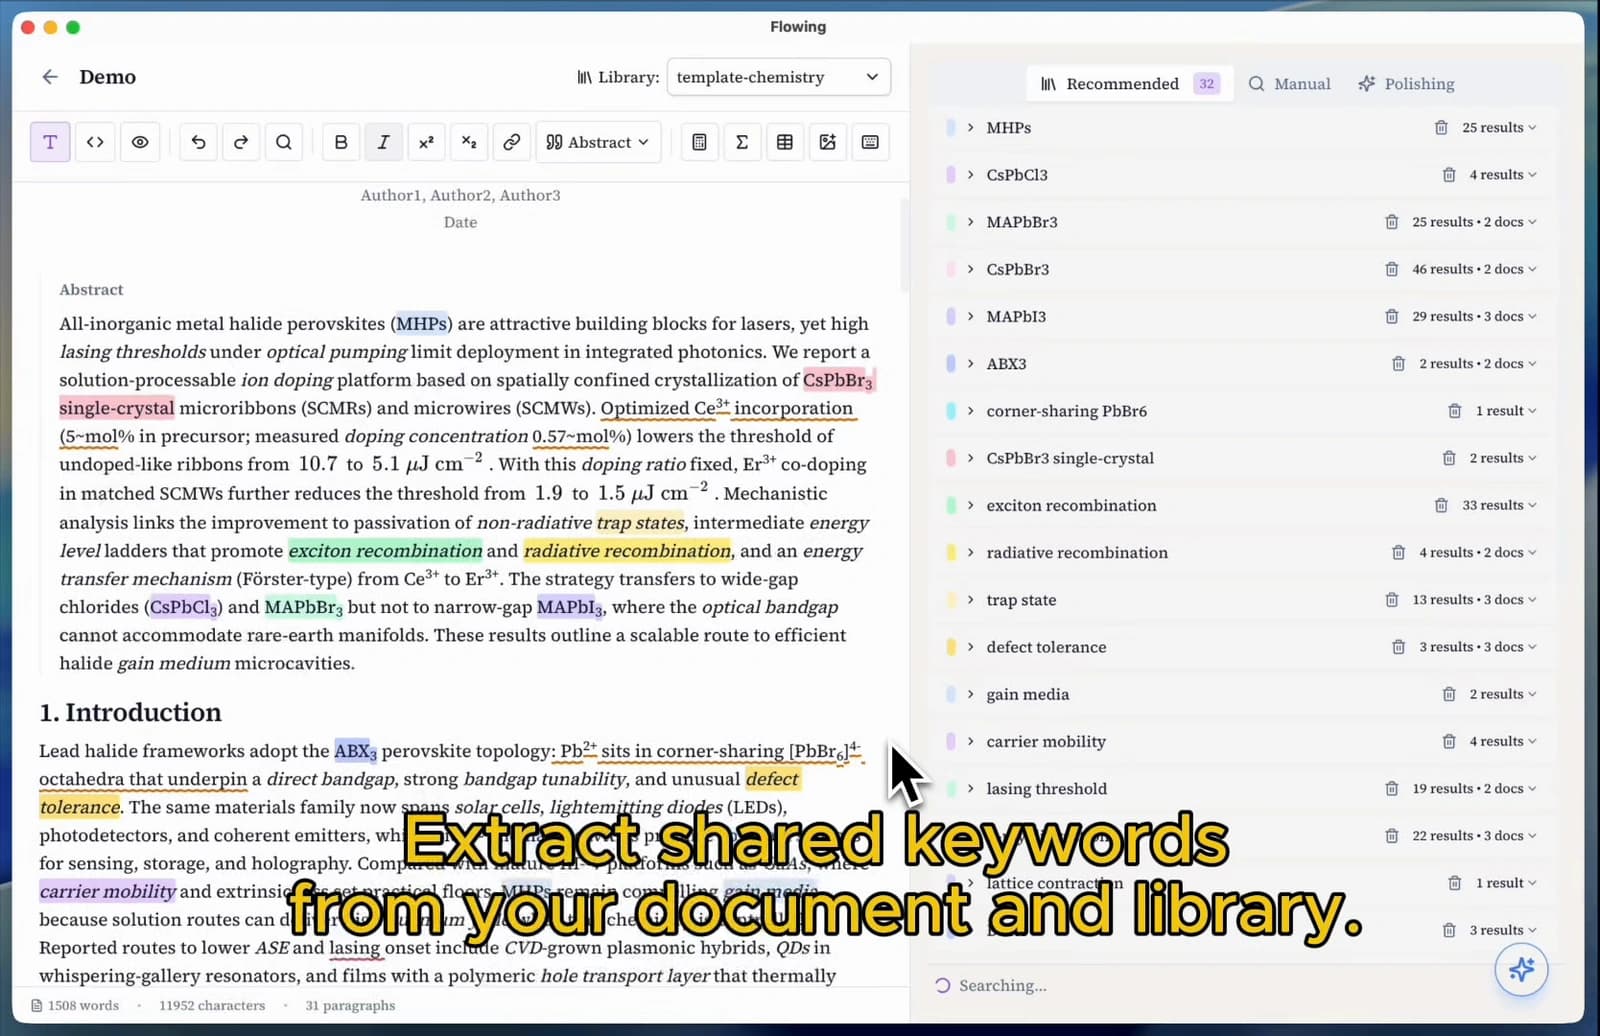The width and height of the screenshot is (1600, 1036).
Task: Expand the CsPbBr3 keyword row
Action: point(970,269)
